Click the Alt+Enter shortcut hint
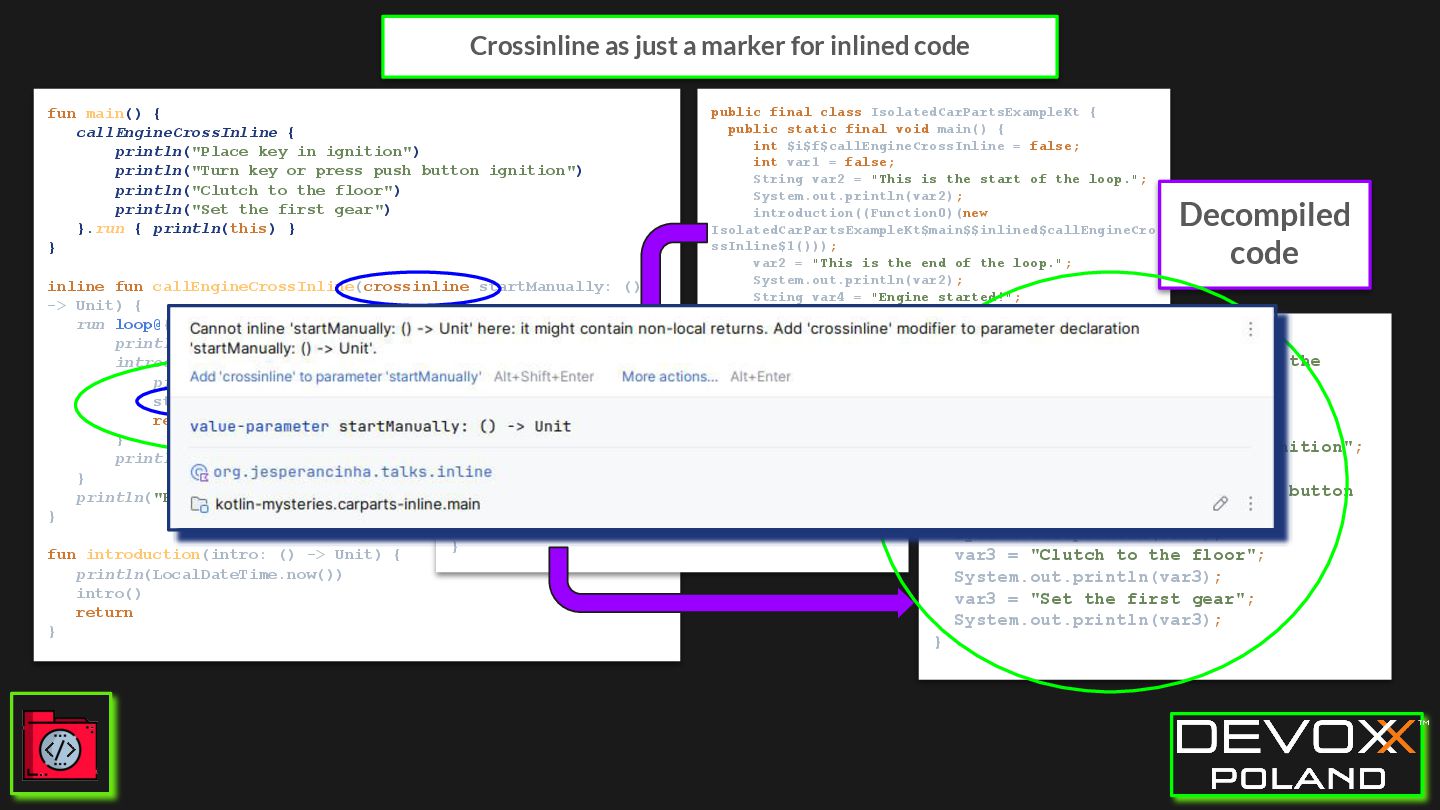The width and height of the screenshot is (1440, 810). (760, 377)
